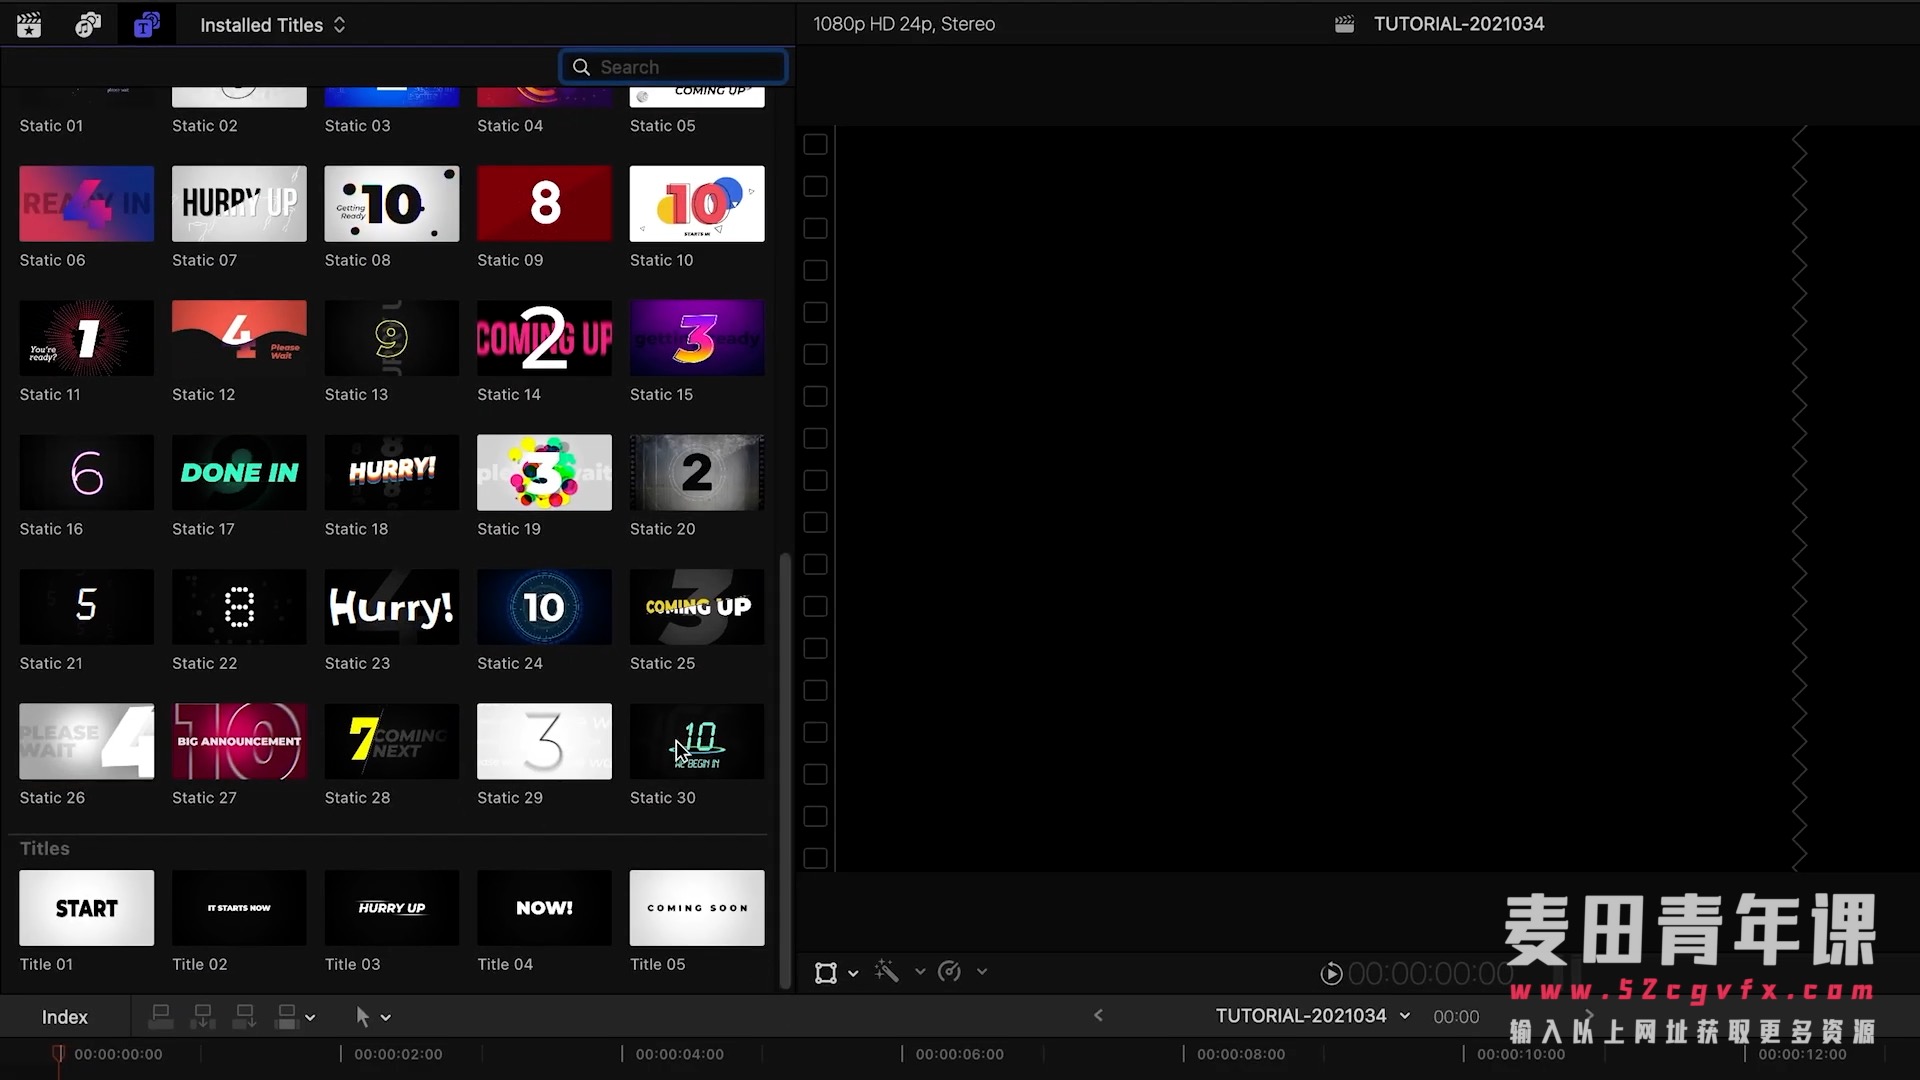This screenshot has height=1080, width=1920.
Task: Click the insert clip edit icon
Action: 203,1017
